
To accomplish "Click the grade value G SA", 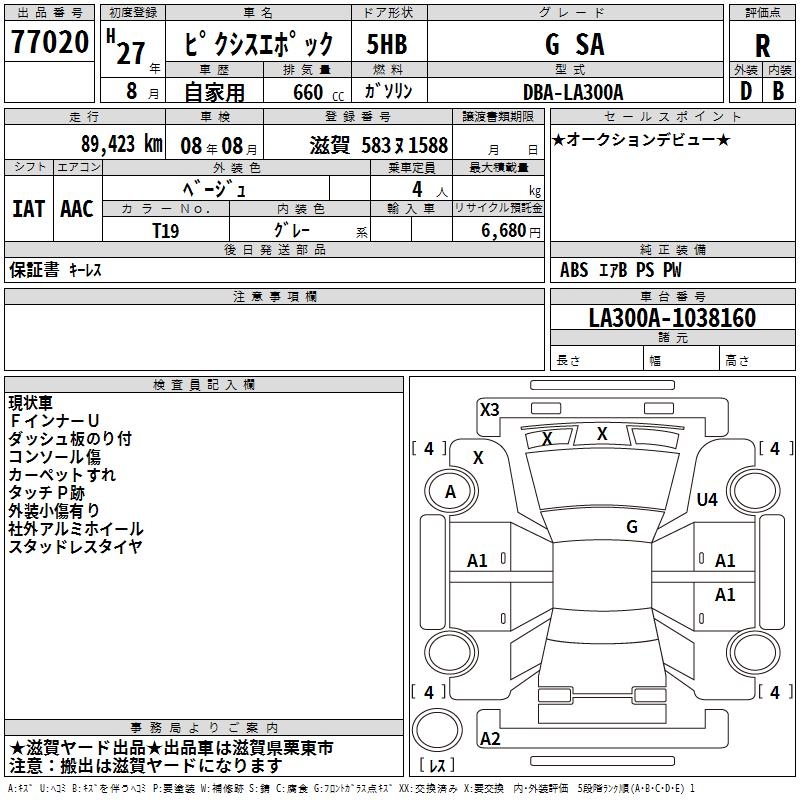I will pyautogui.click(x=575, y=44).
